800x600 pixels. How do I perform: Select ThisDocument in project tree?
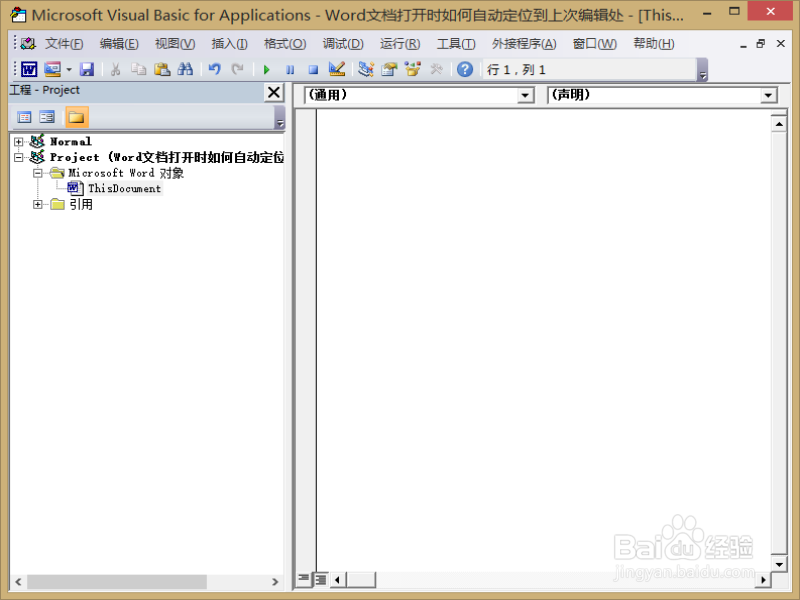pos(124,189)
